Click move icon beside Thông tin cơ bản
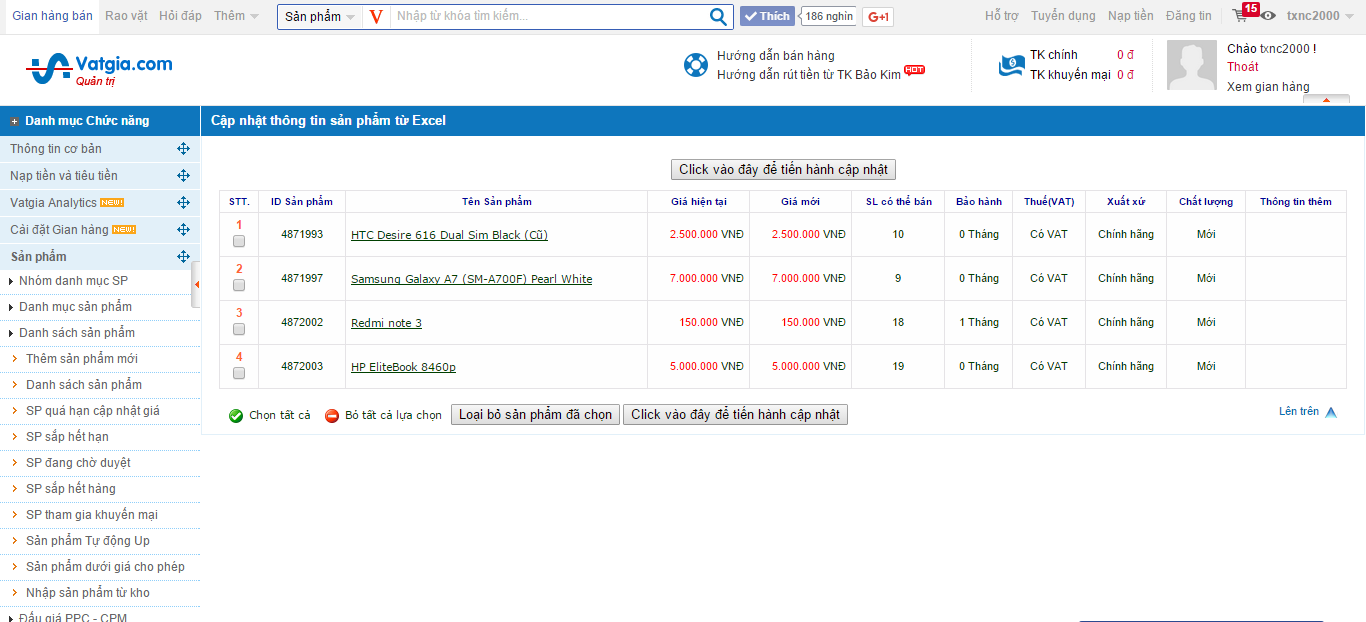 pyautogui.click(x=183, y=149)
